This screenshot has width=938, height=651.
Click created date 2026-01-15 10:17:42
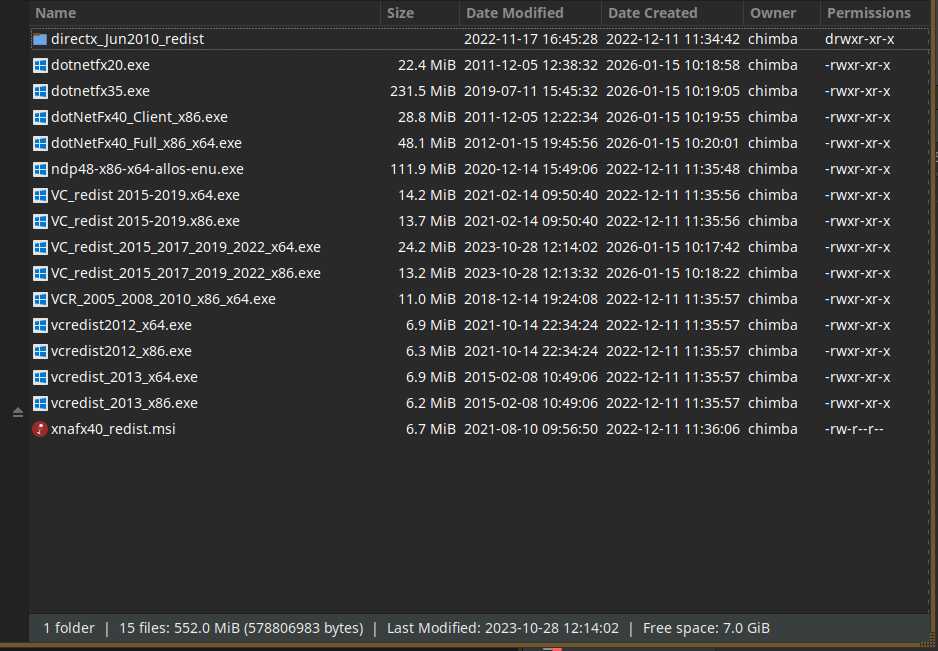pos(672,247)
